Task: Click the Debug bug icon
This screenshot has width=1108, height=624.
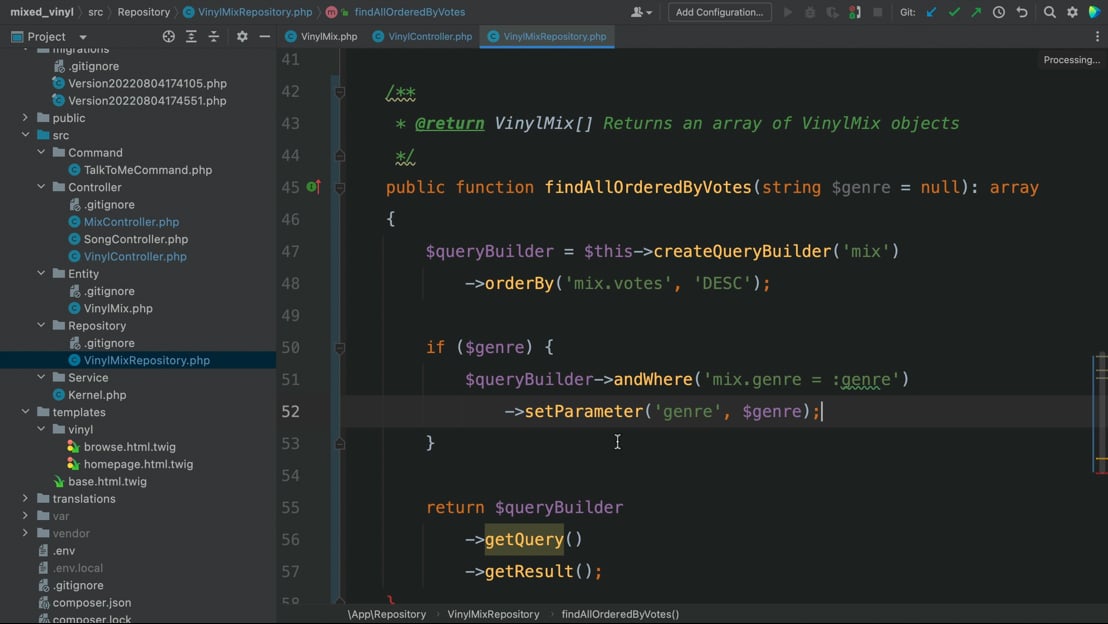Action: pyautogui.click(x=810, y=12)
